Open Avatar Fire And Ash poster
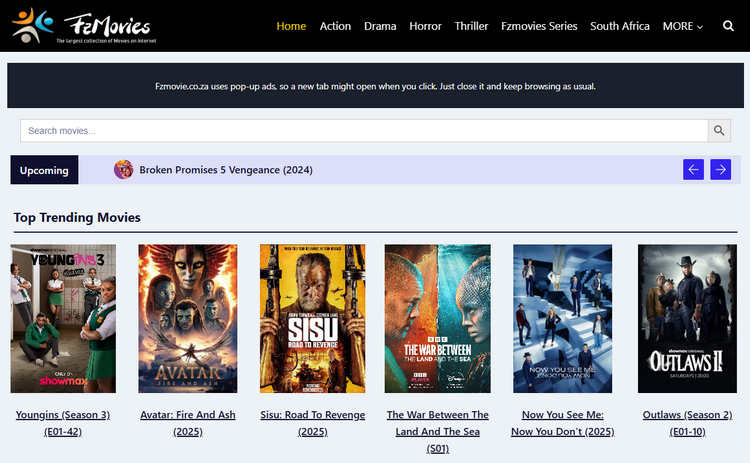The width and height of the screenshot is (750, 463). click(188, 319)
